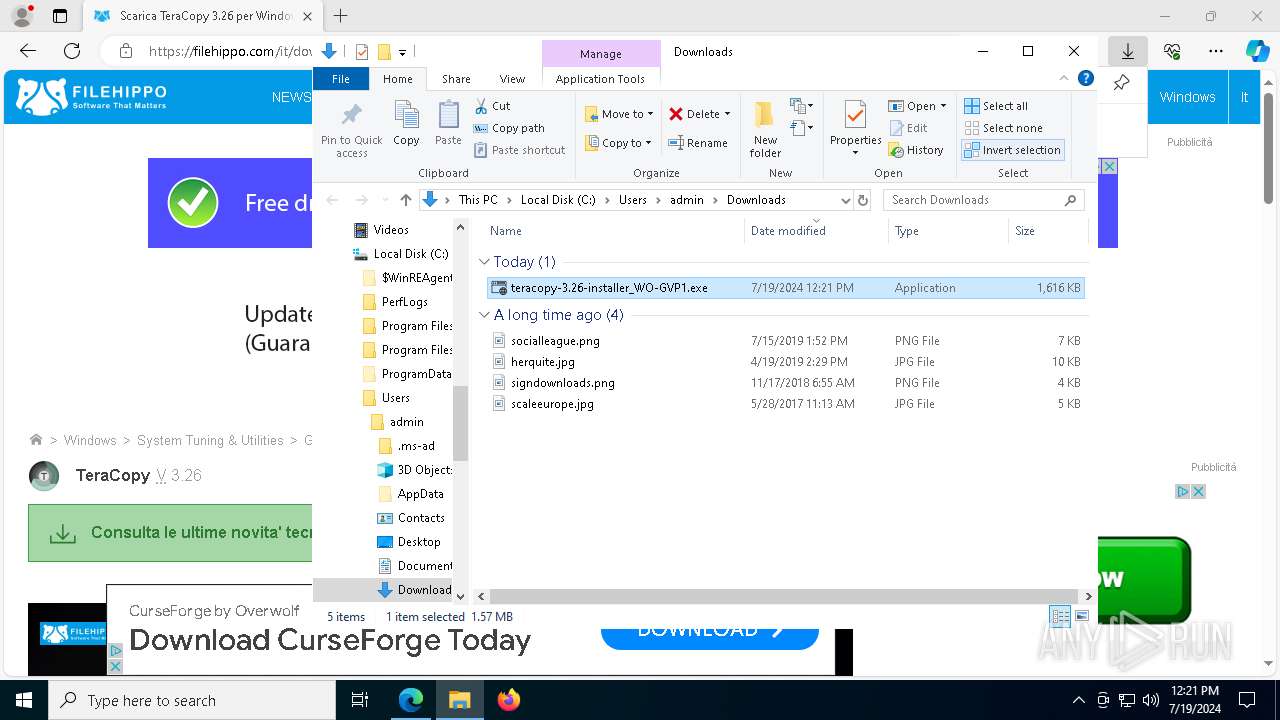Click taskbar search box

(x=192, y=700)
